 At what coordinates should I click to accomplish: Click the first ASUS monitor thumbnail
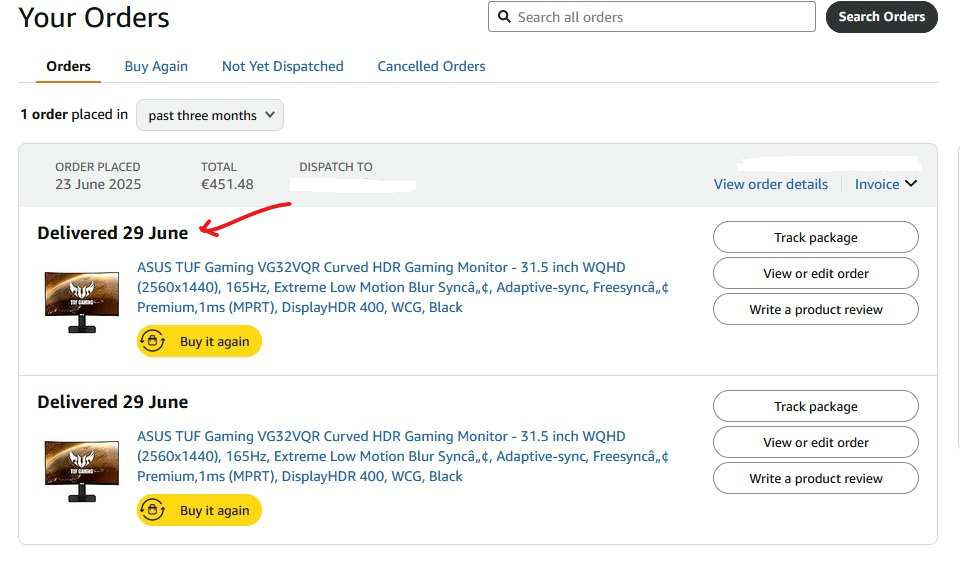point(82,302)
